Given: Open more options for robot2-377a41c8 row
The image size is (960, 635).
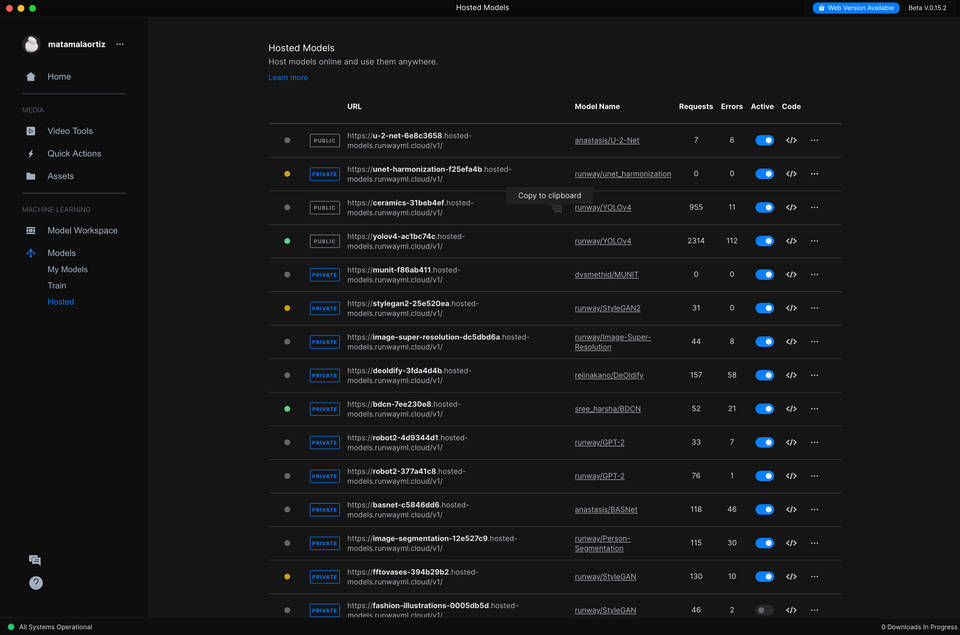Looking at the screenshot, I should coord(814,476).
